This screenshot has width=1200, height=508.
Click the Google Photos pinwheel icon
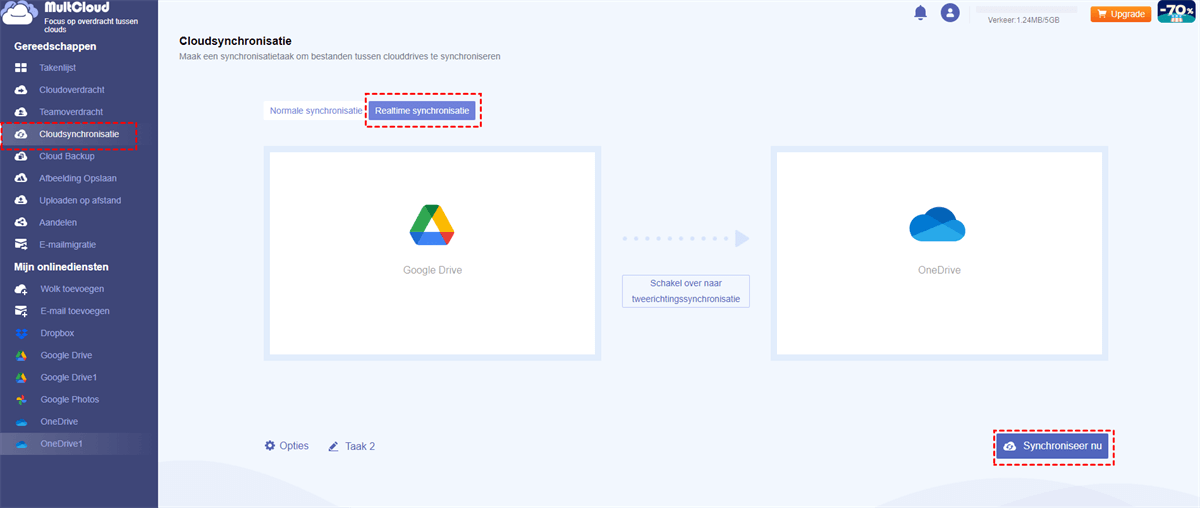click(x=21, y=399)
